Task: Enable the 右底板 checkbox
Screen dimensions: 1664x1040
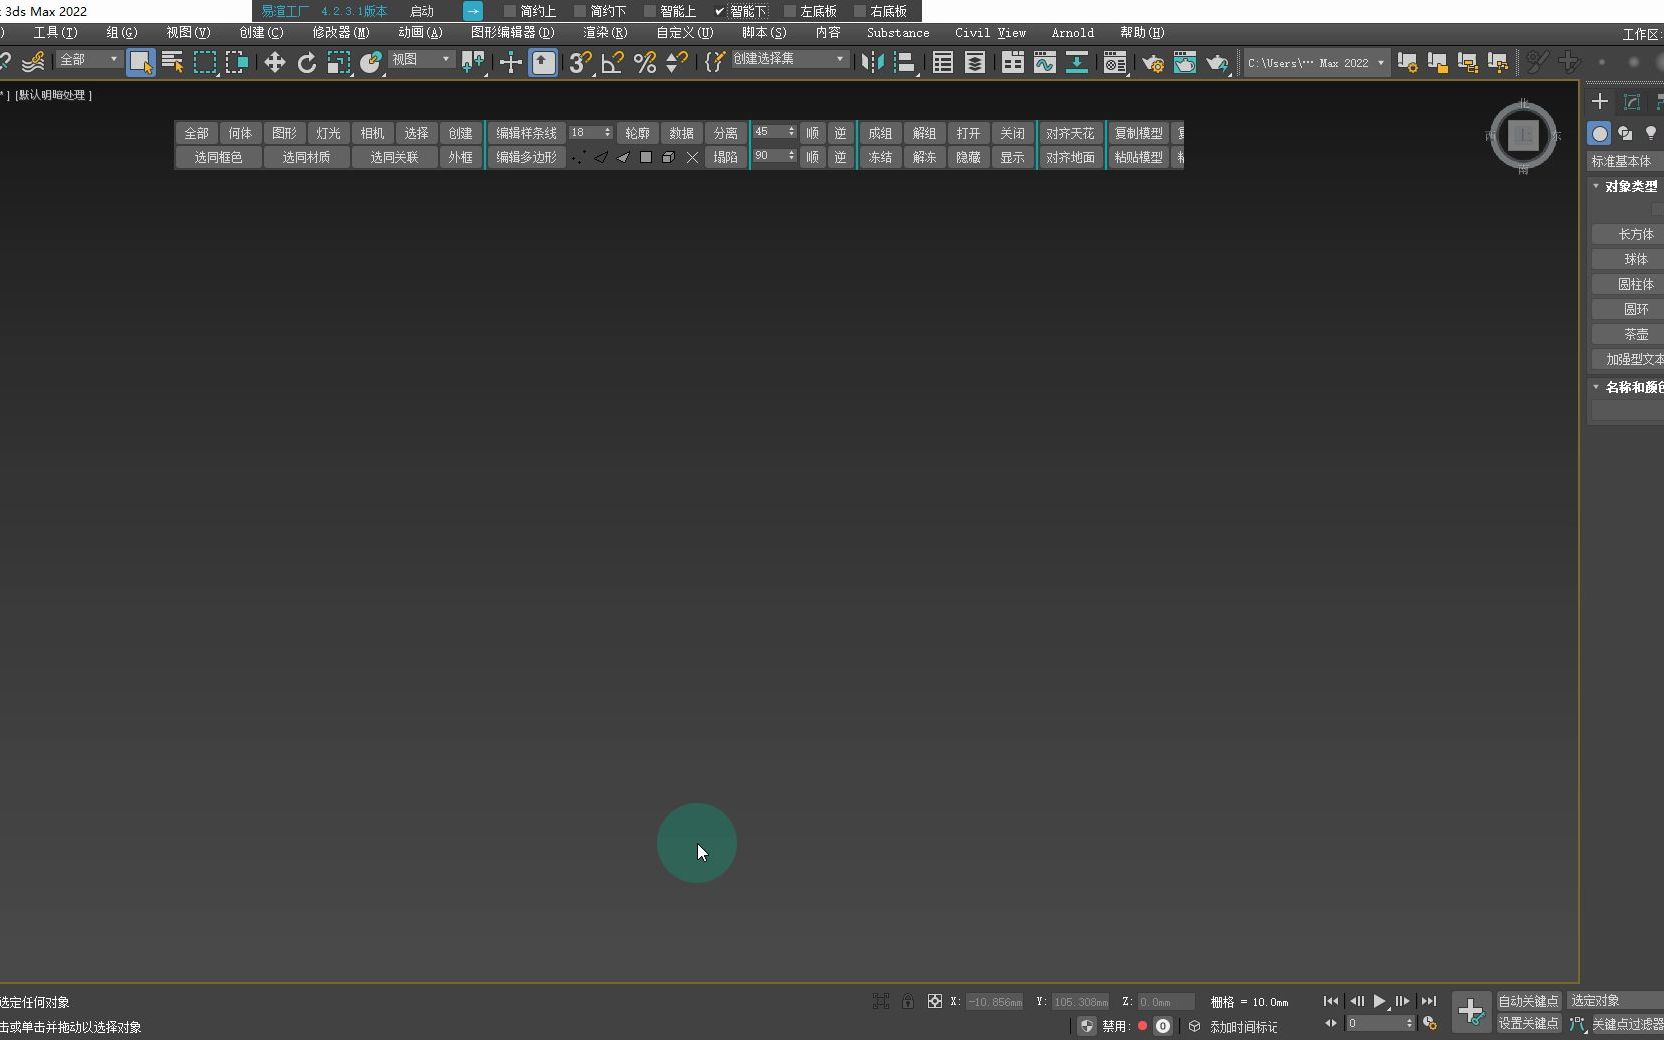Action: point(859,11)
